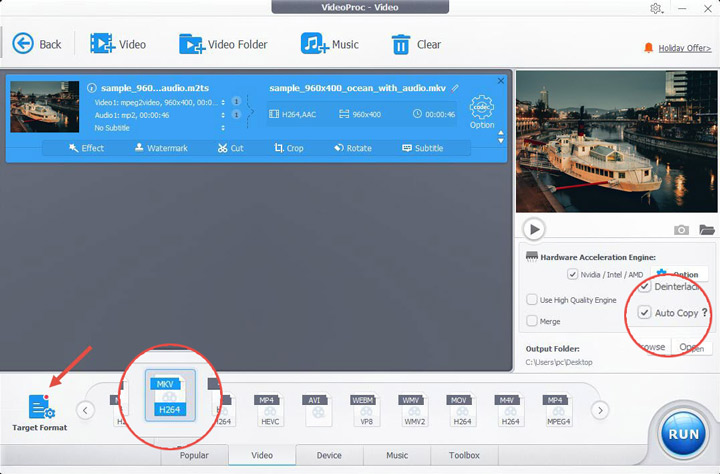Select WMV WMV2 format
The width and height of the screenshot is (720, 474).
413,410
